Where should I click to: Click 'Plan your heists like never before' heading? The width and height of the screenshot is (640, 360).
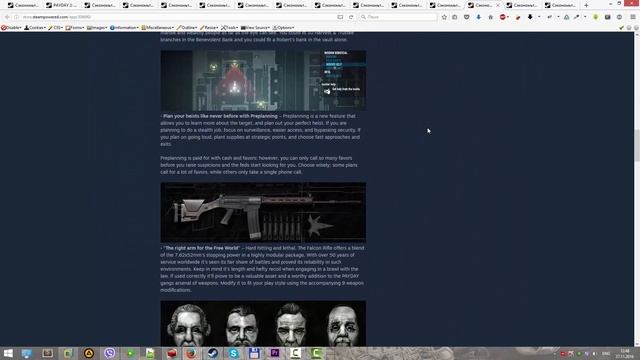pos(220,116)
